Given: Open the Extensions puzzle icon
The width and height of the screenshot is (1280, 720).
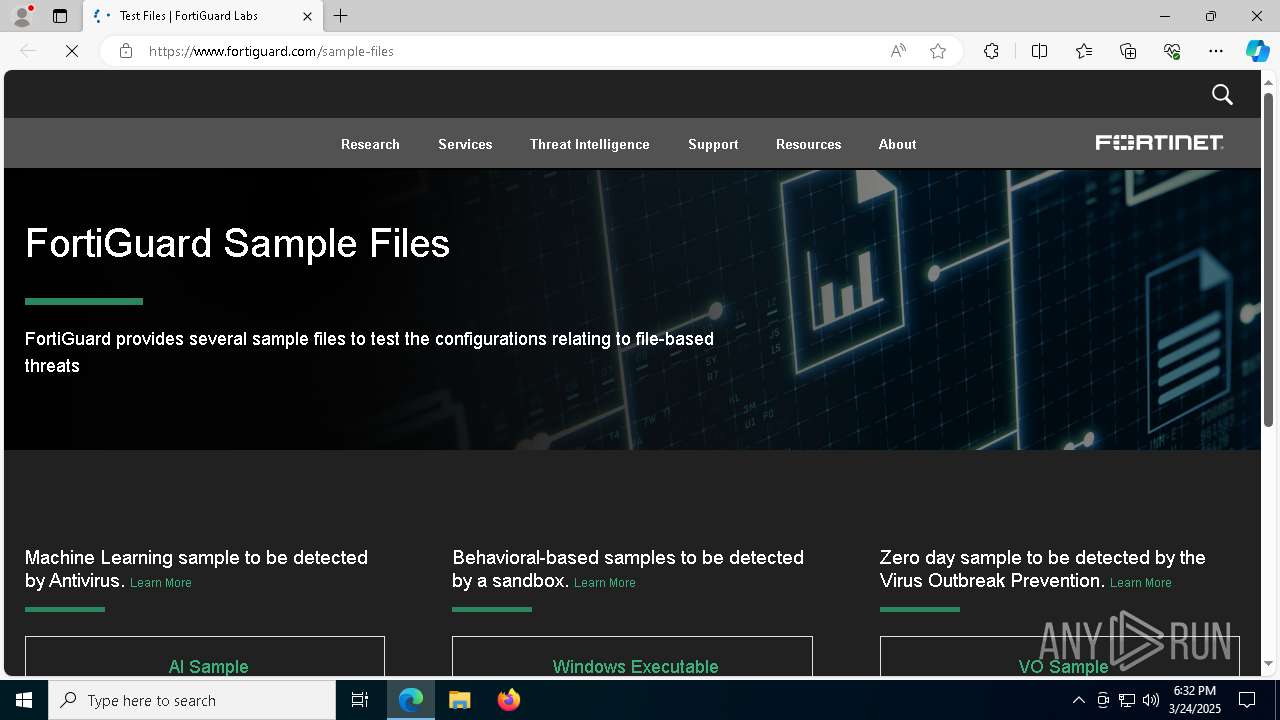Looking at the screenshot, I should tap(991, 51).
